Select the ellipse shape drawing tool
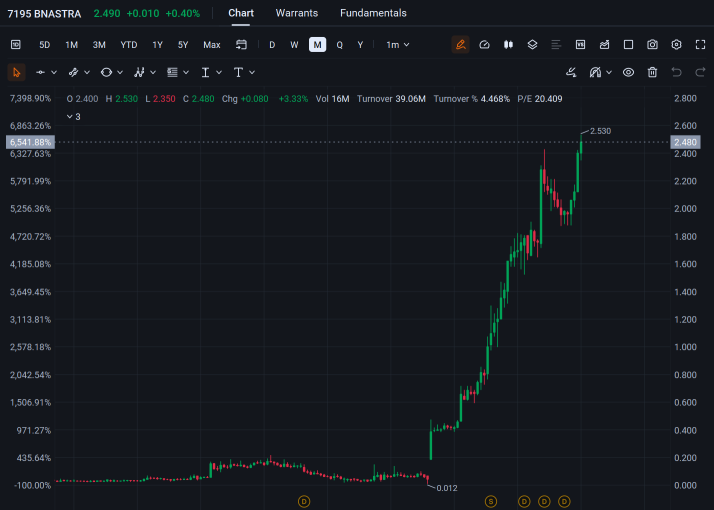The image size is (714, 510). (106, 72)
